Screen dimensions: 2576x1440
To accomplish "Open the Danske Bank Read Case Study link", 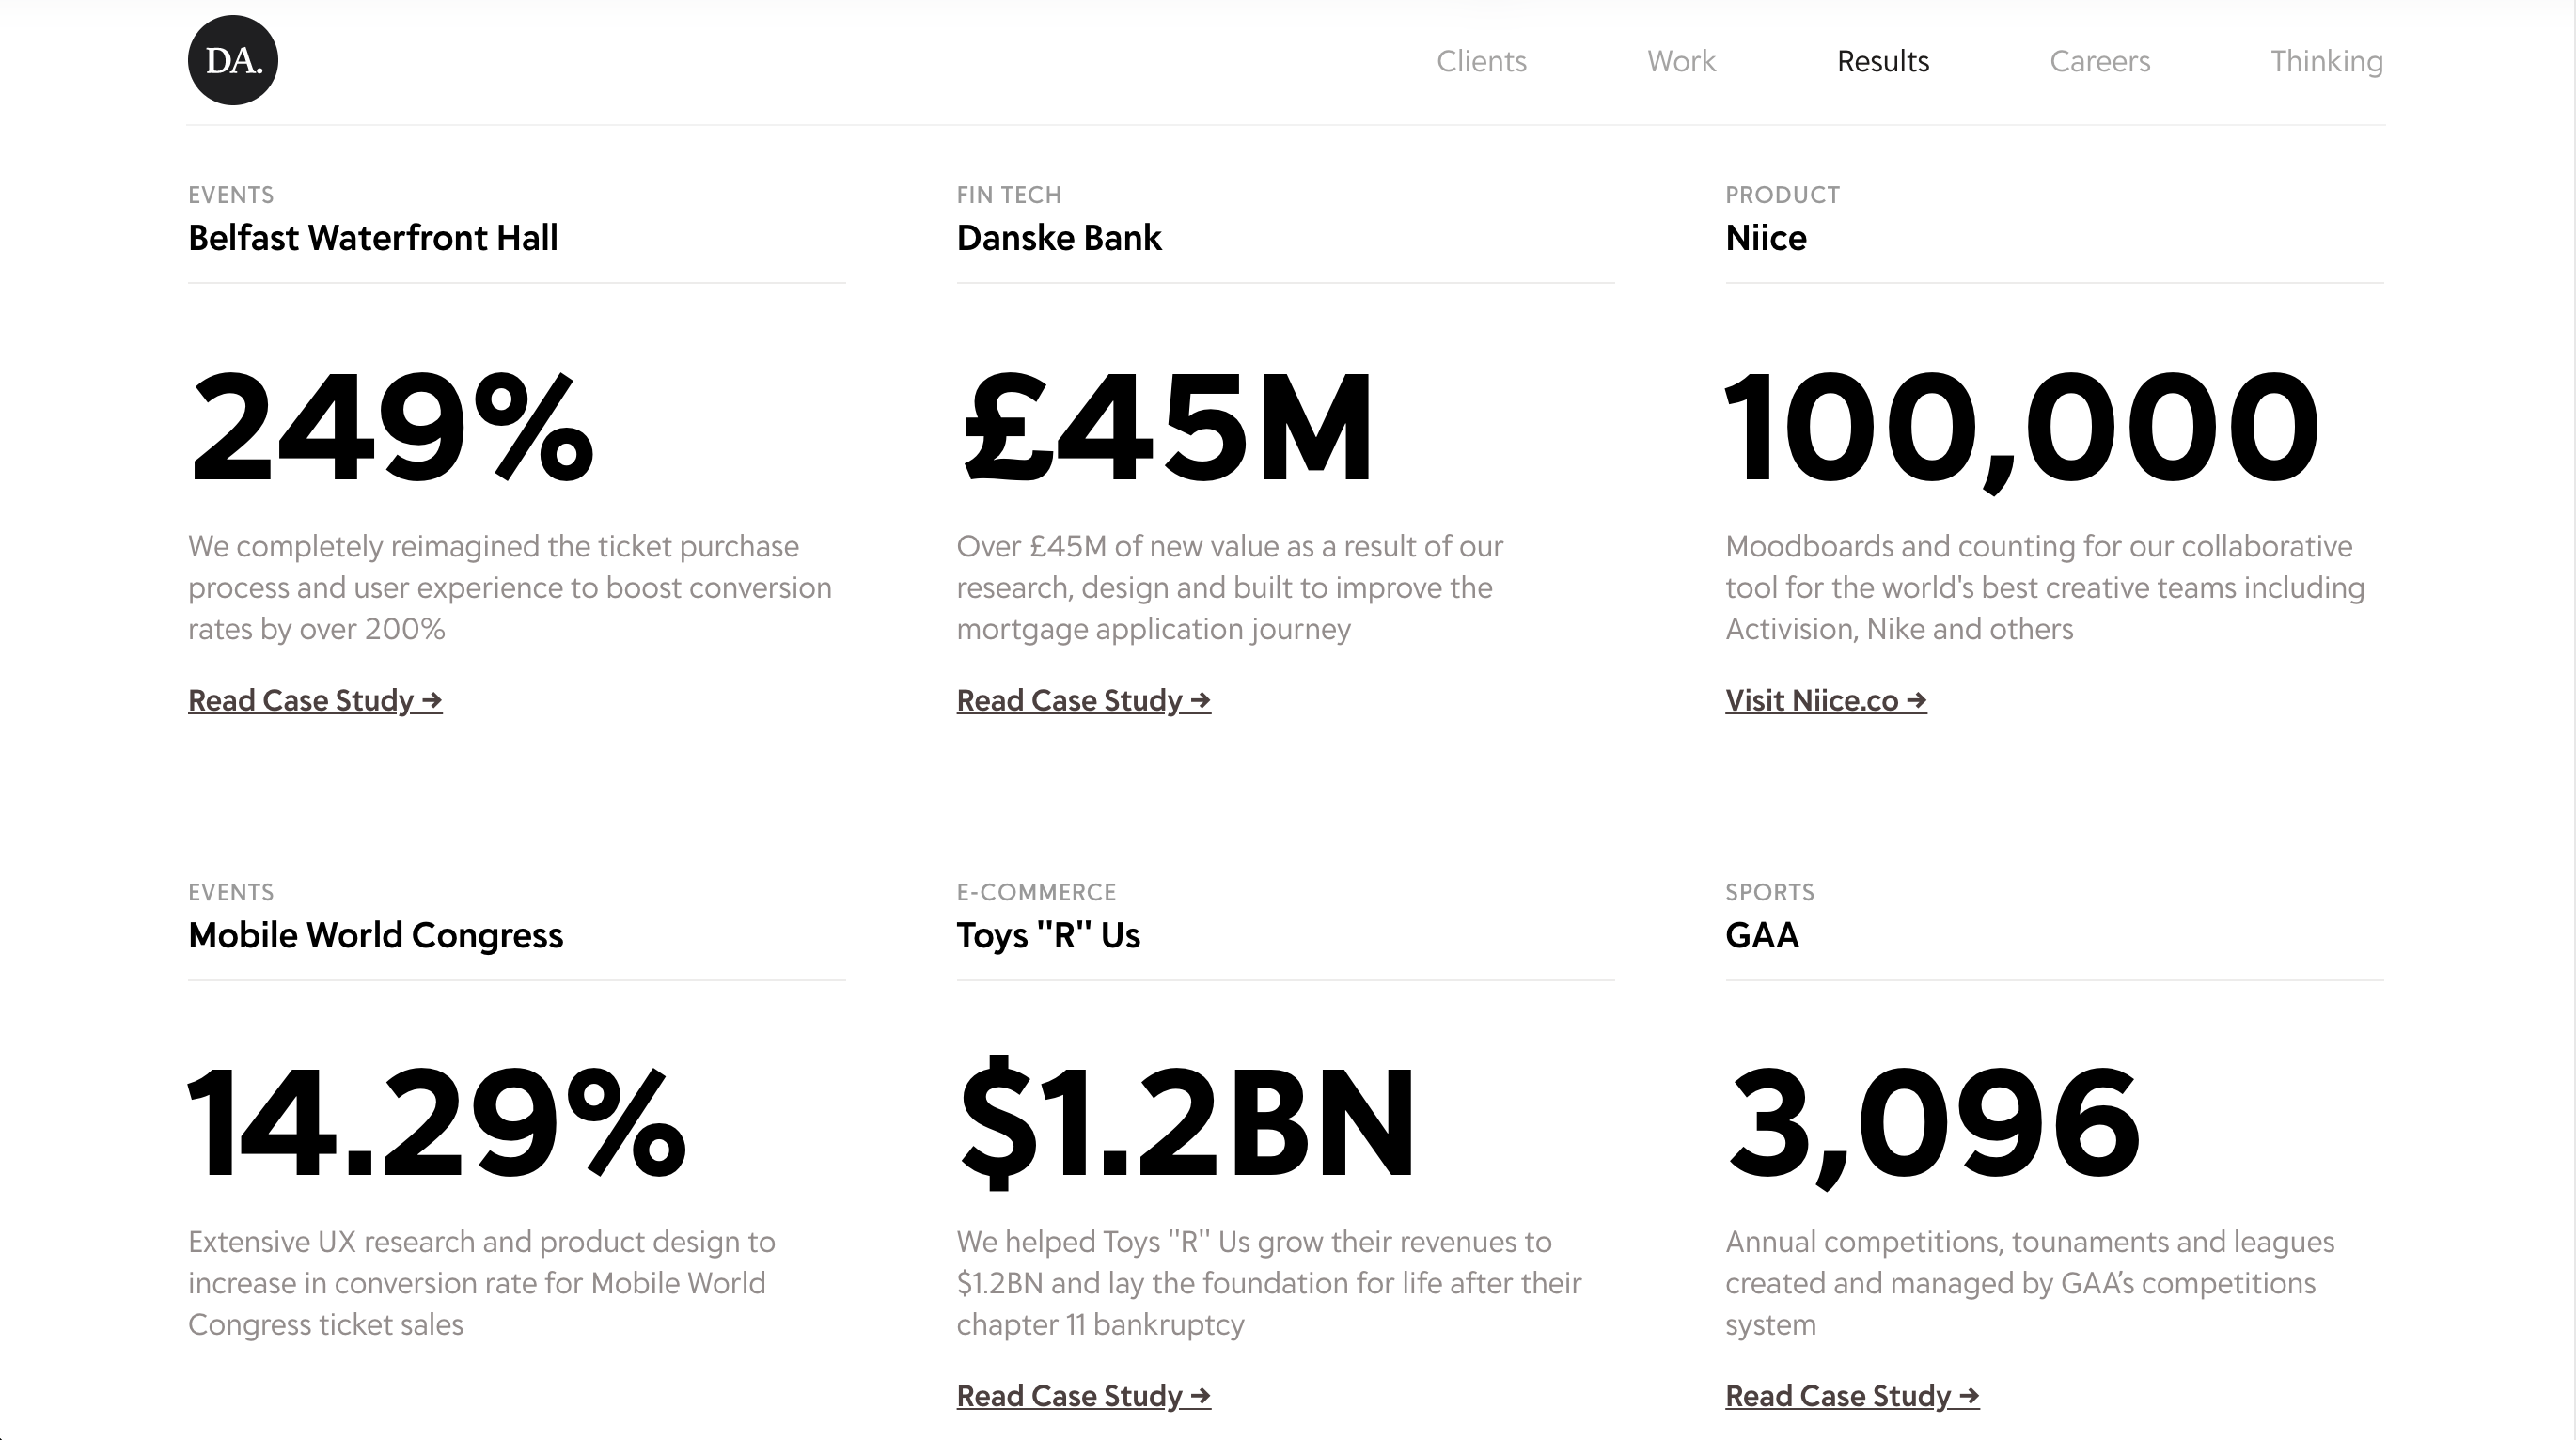I will [1083, 700].
